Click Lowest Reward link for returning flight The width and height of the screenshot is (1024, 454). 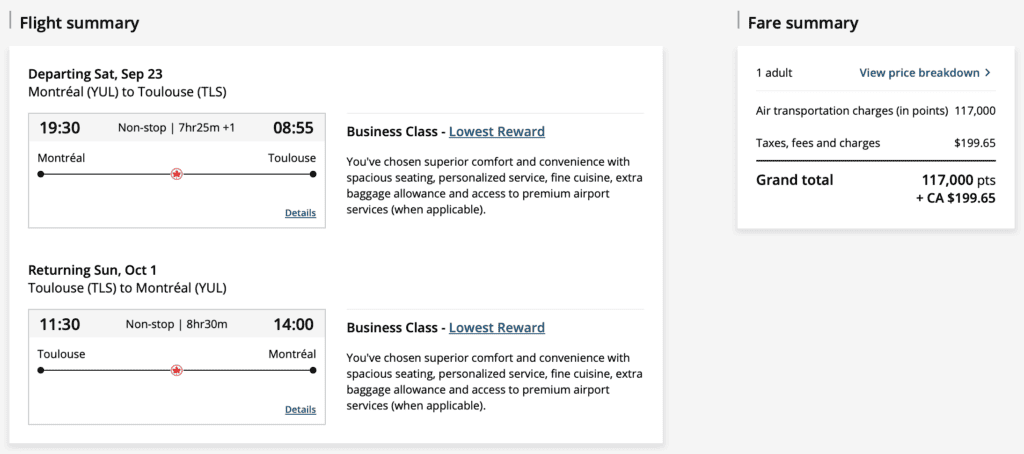[x=496, y=328]
